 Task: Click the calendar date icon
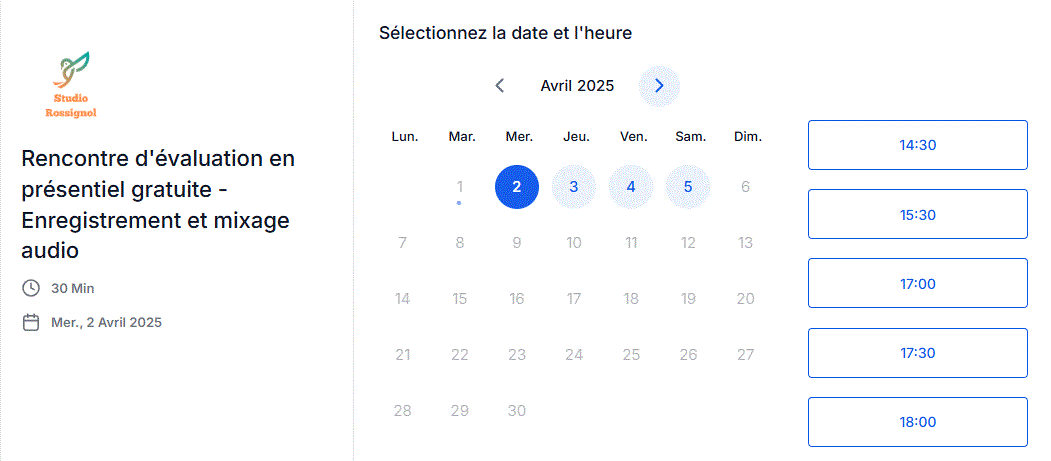[31, 322]
